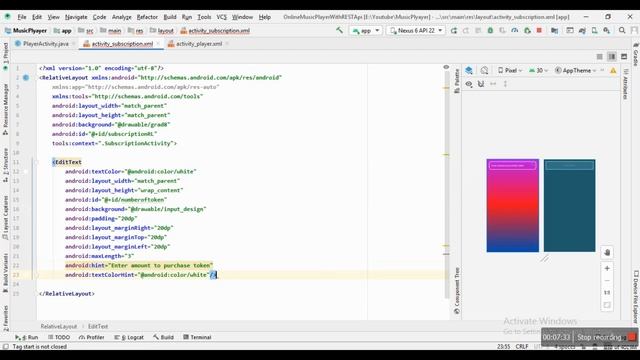Switch to the activity_player.xml tab
Screen dimensions: 640x360
[x=199, y=44]
